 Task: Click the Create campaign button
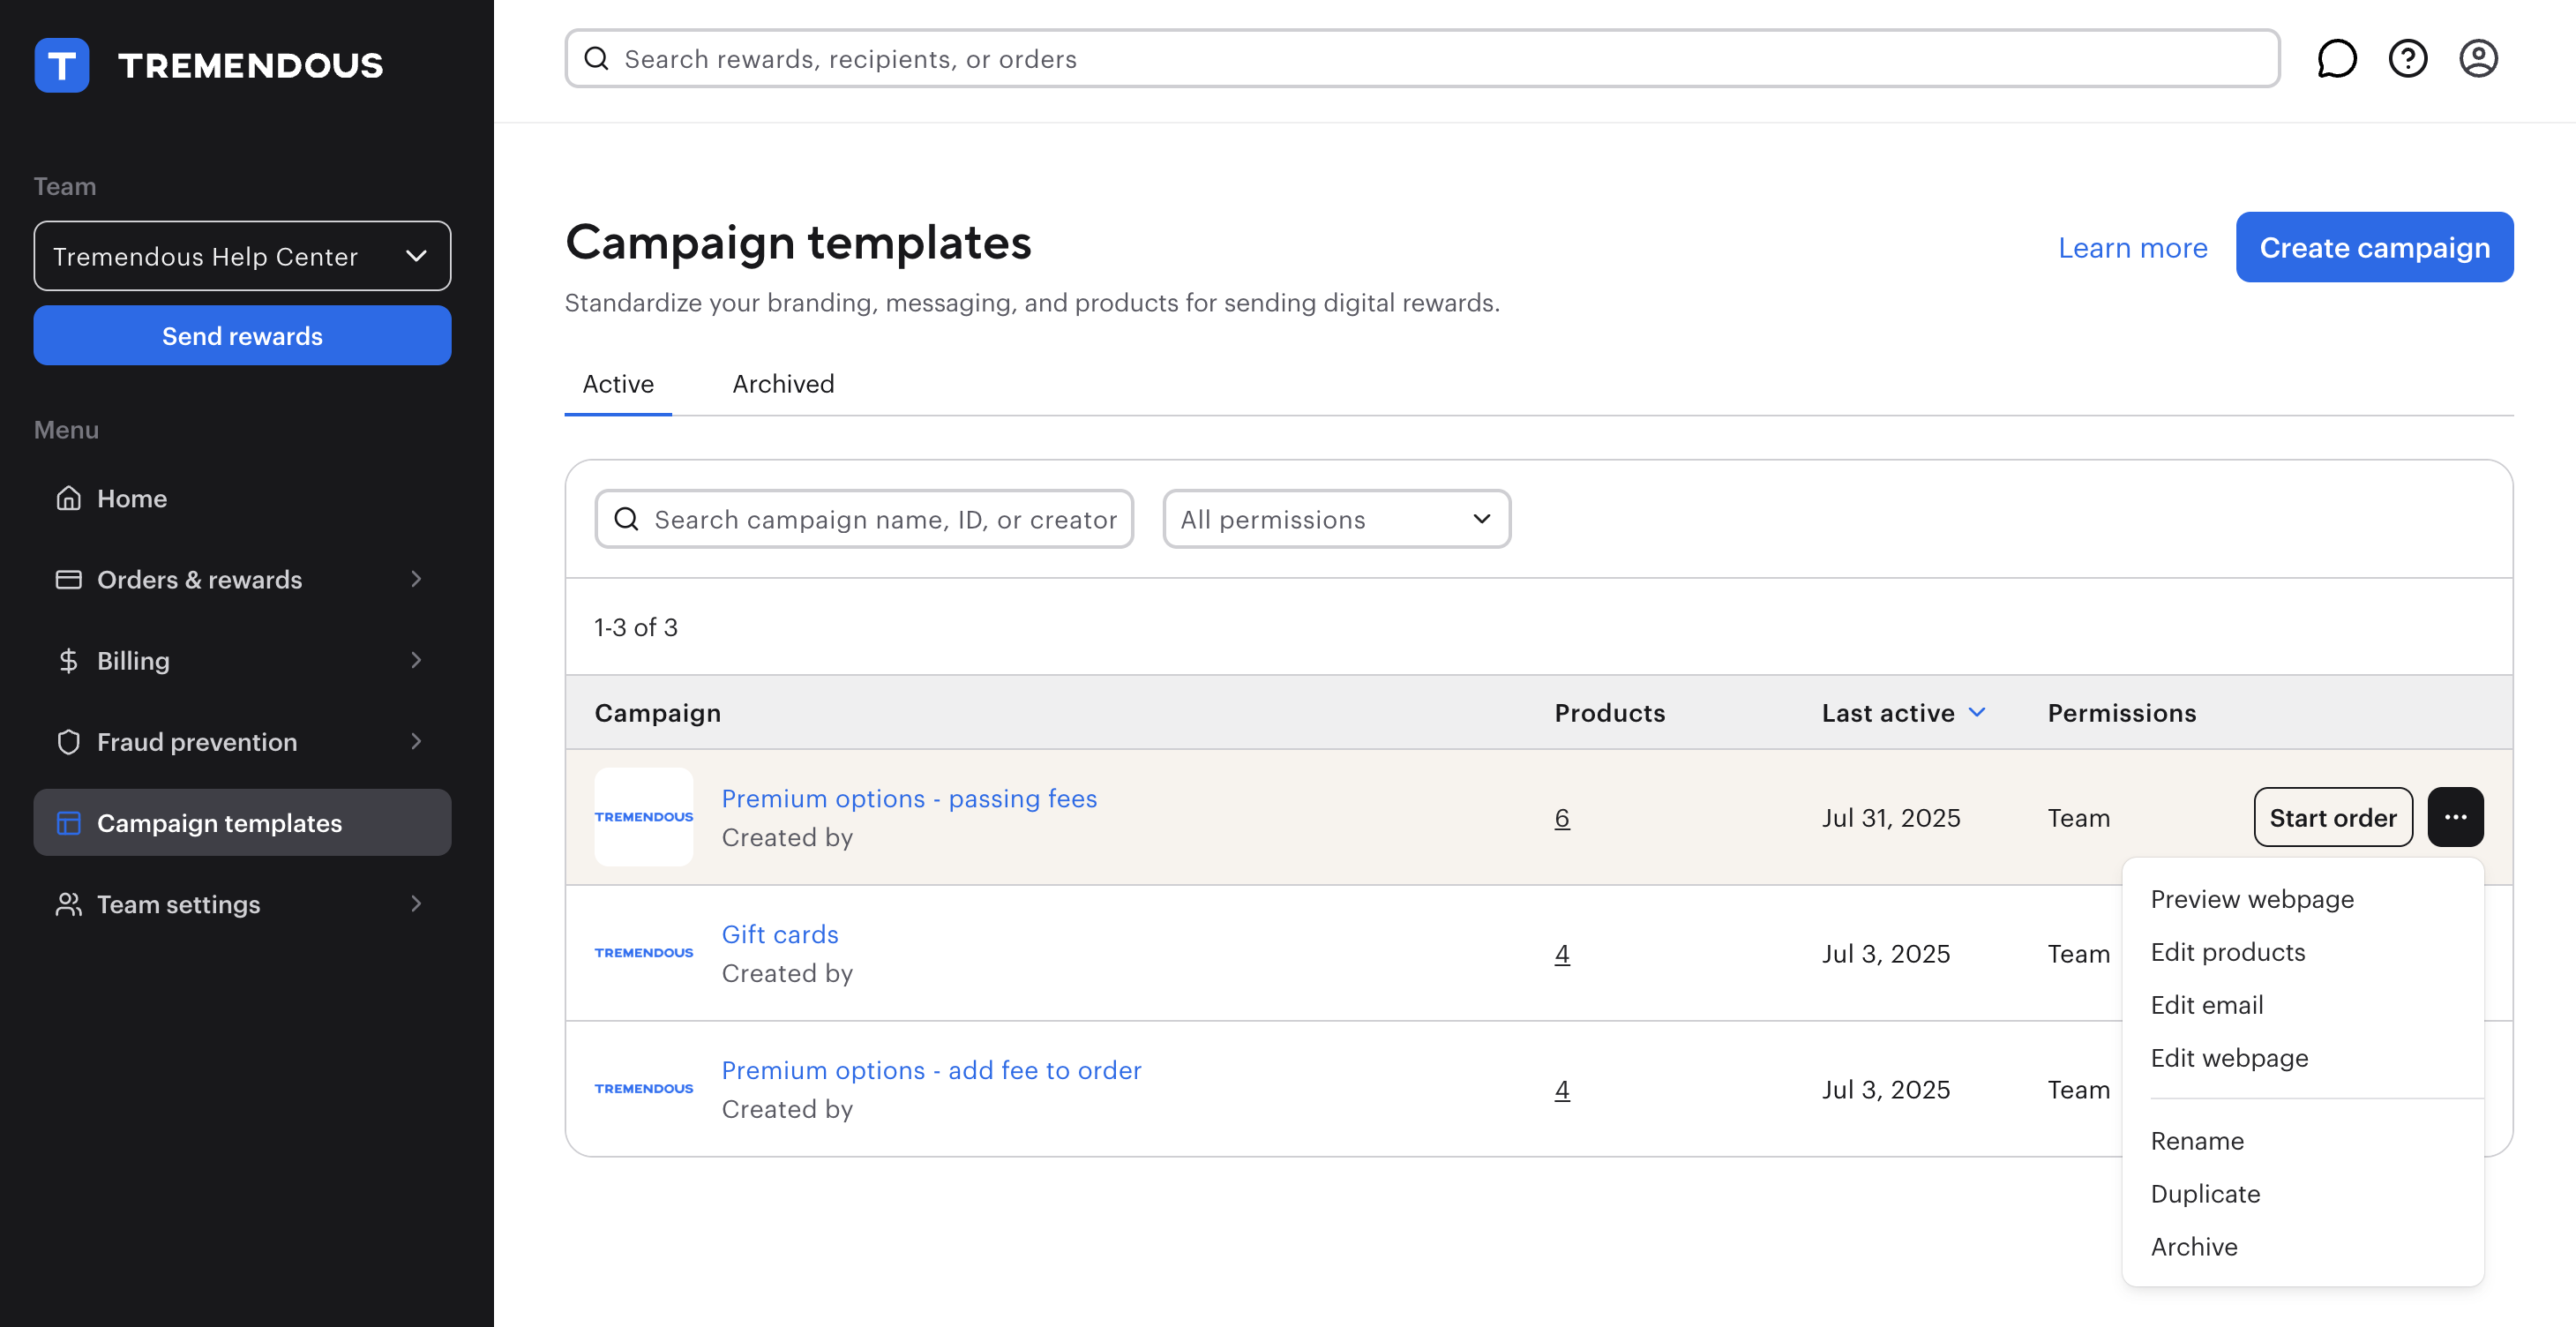tap(2374, 247)
